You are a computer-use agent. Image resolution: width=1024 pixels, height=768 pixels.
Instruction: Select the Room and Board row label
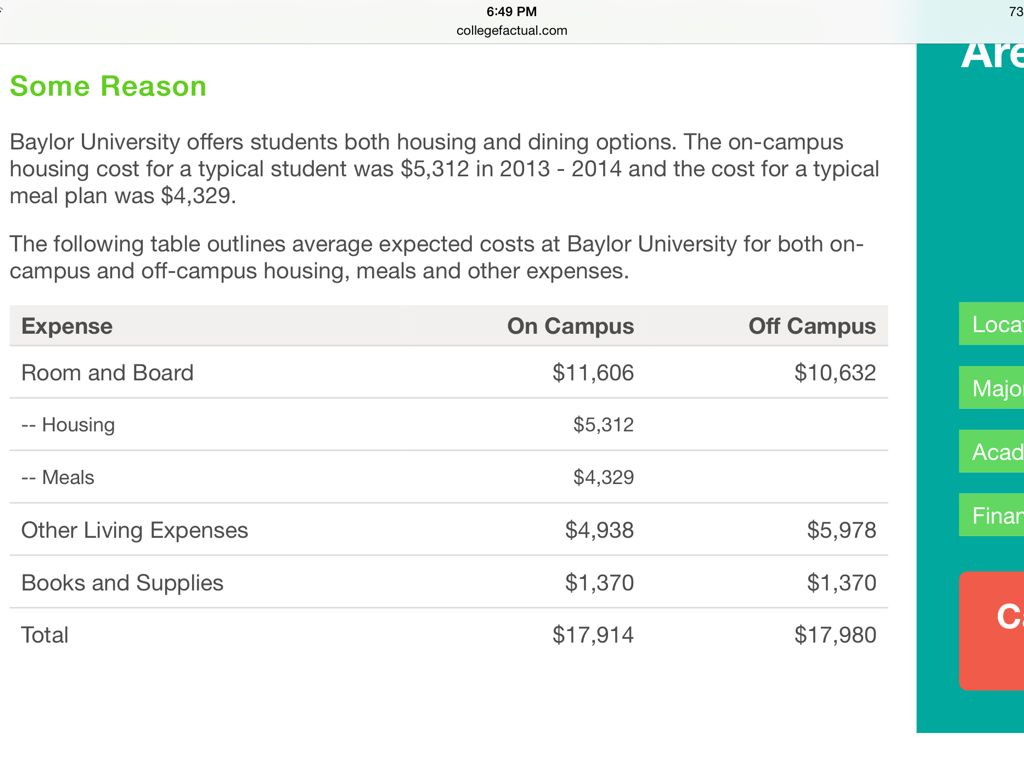[107, 373]
